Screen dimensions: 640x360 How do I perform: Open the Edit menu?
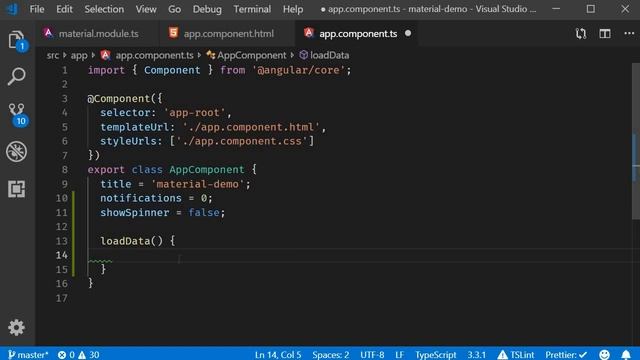tap(64, 9)
